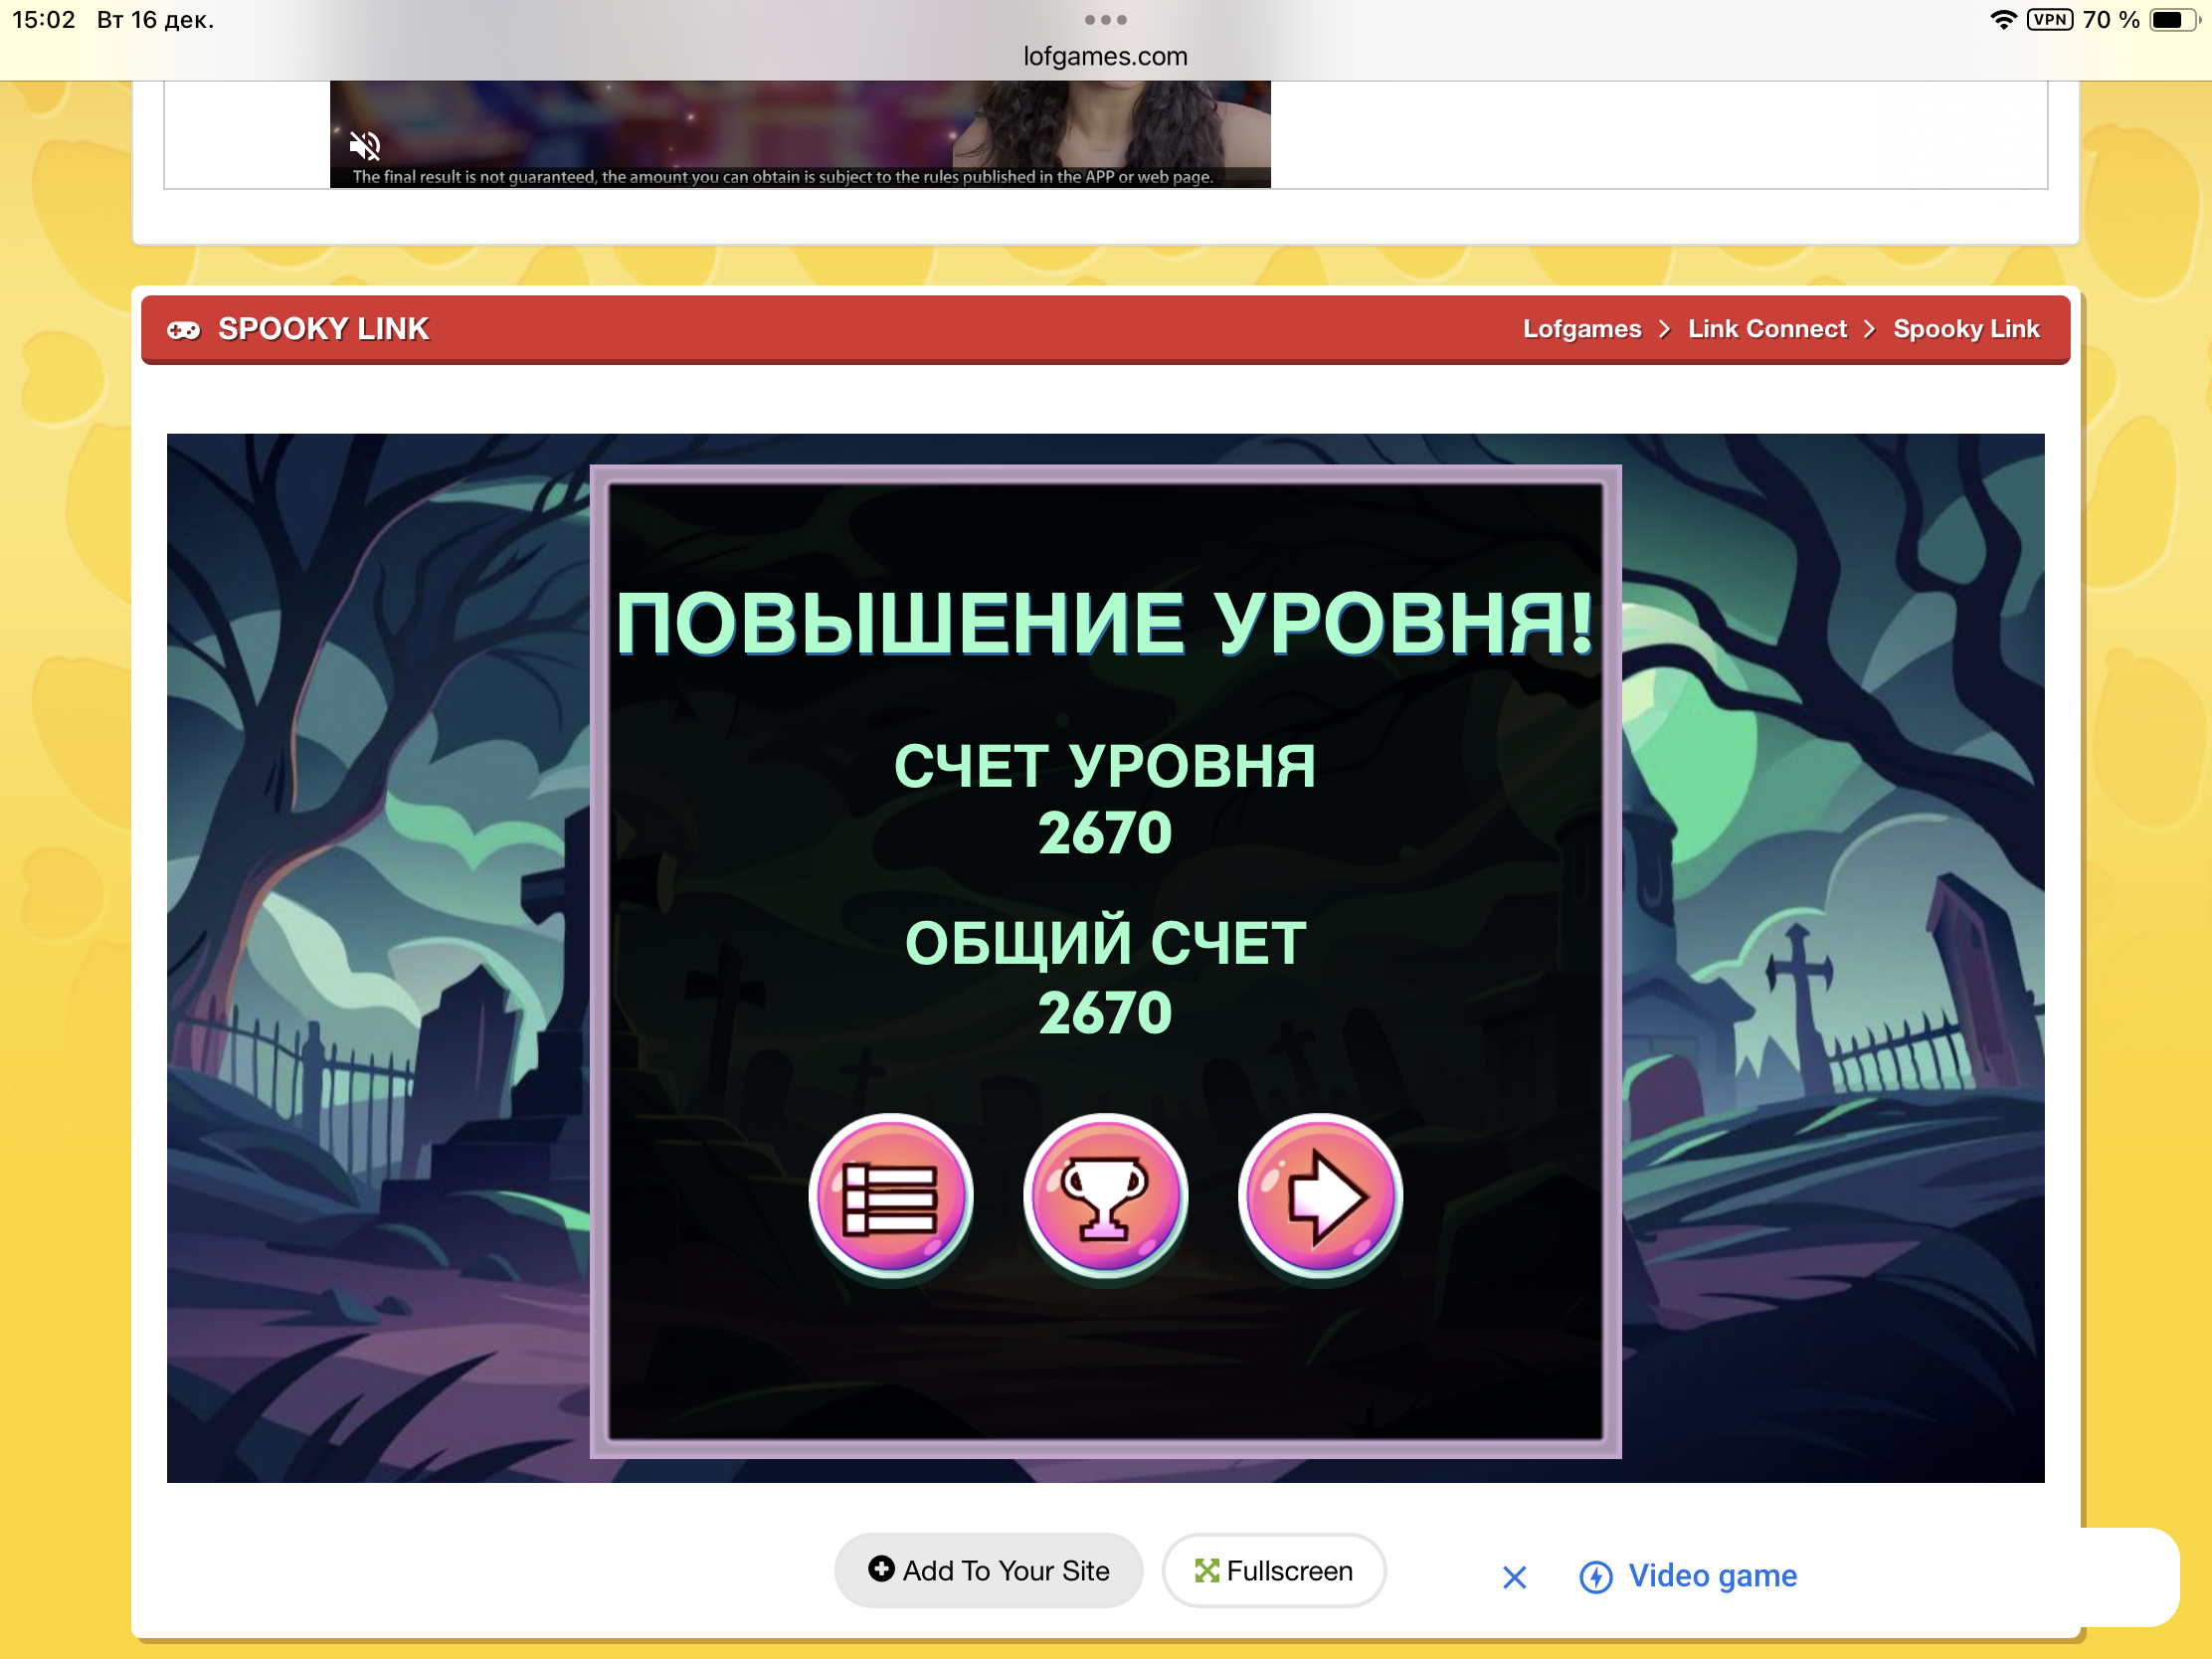
Task: Tap the lofgames.com address bar
Action: (x=1105, y=56)
